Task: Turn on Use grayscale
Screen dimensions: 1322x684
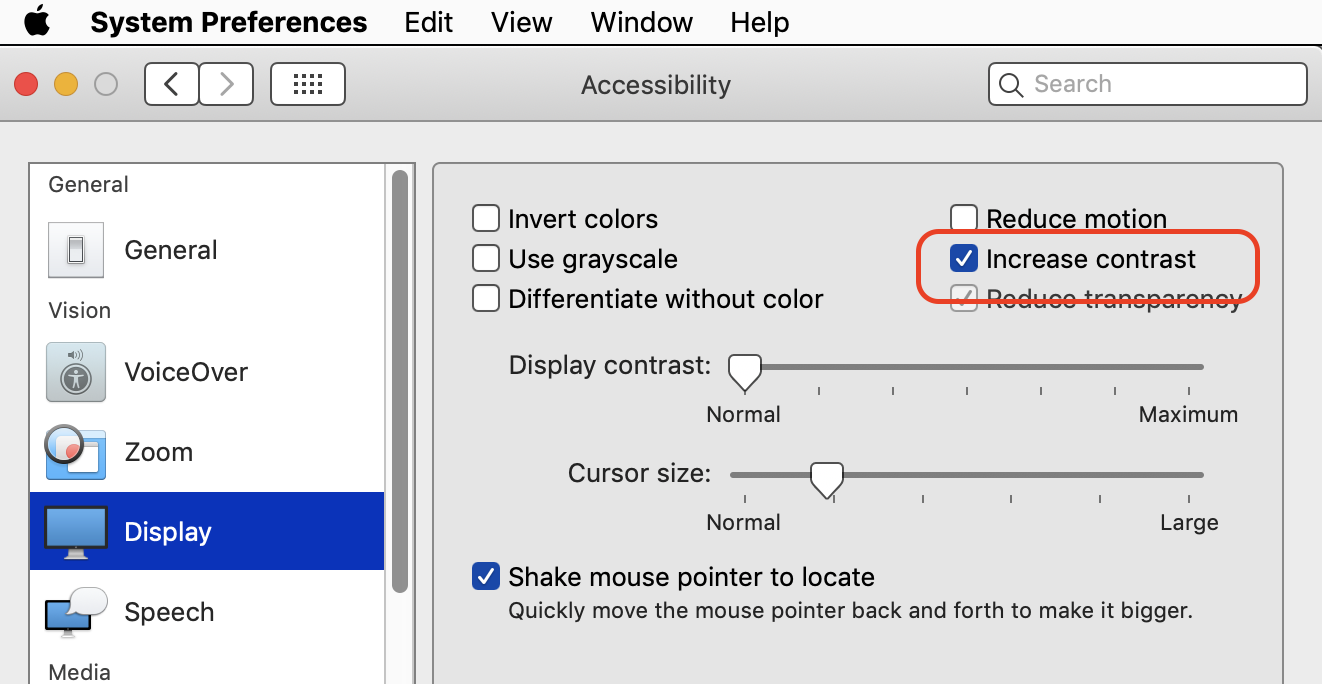Action: coord(486,259)
